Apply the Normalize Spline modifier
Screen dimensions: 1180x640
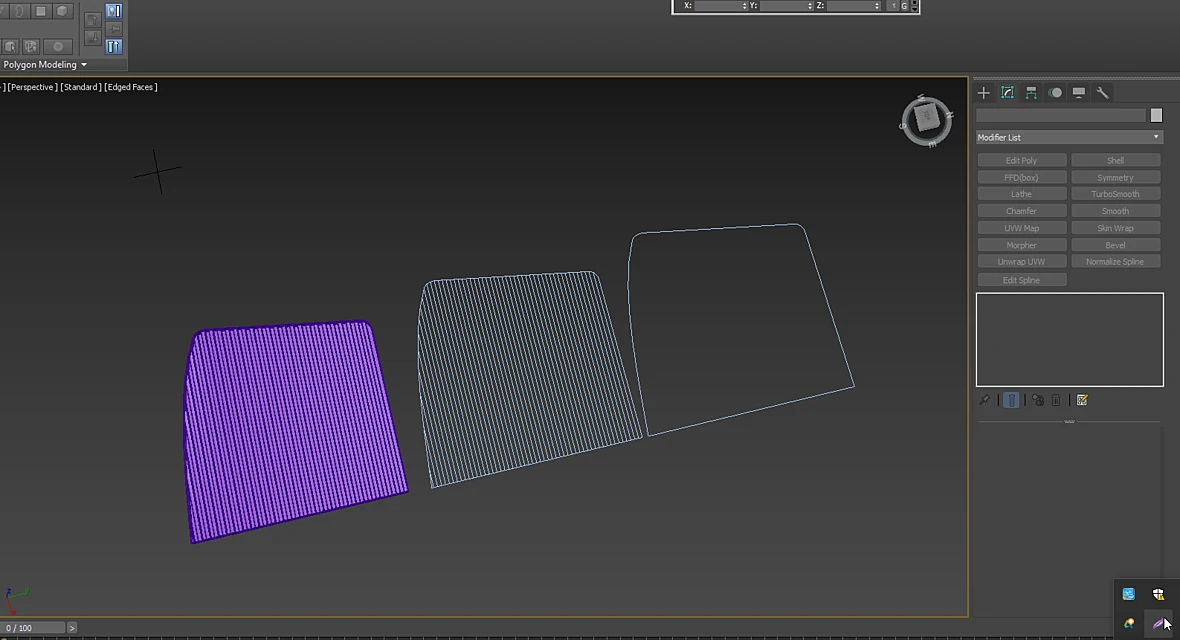pyautogui.click(x=1115, y=262)
